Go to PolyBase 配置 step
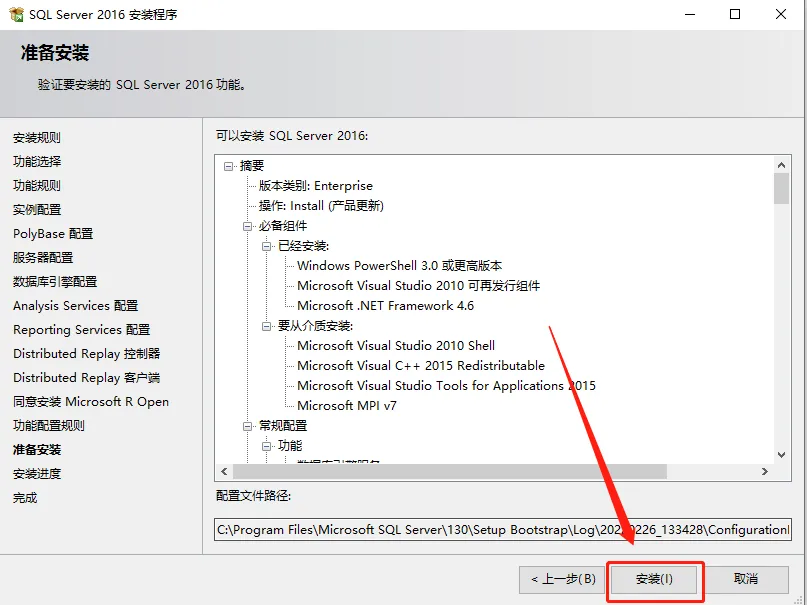This screenshot has width=807, height=605. point(53,234)
